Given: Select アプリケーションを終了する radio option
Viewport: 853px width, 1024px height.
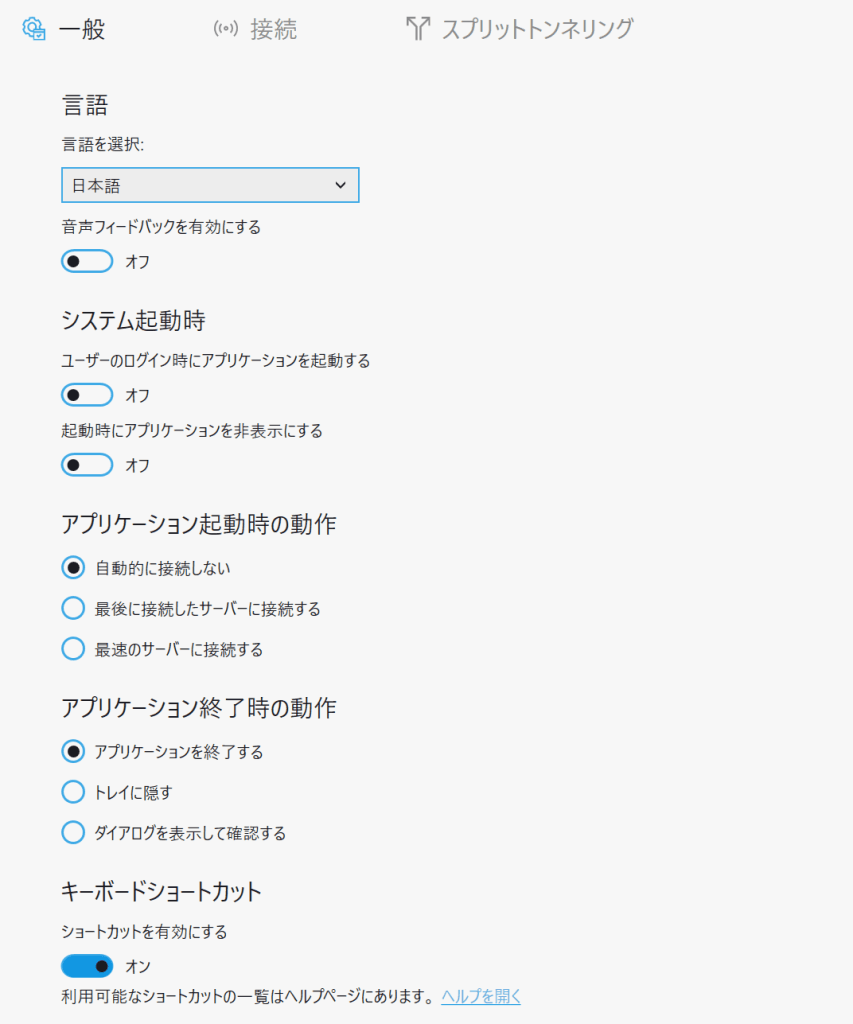Looking at the screenshot, I should click(x=73, y=751).
